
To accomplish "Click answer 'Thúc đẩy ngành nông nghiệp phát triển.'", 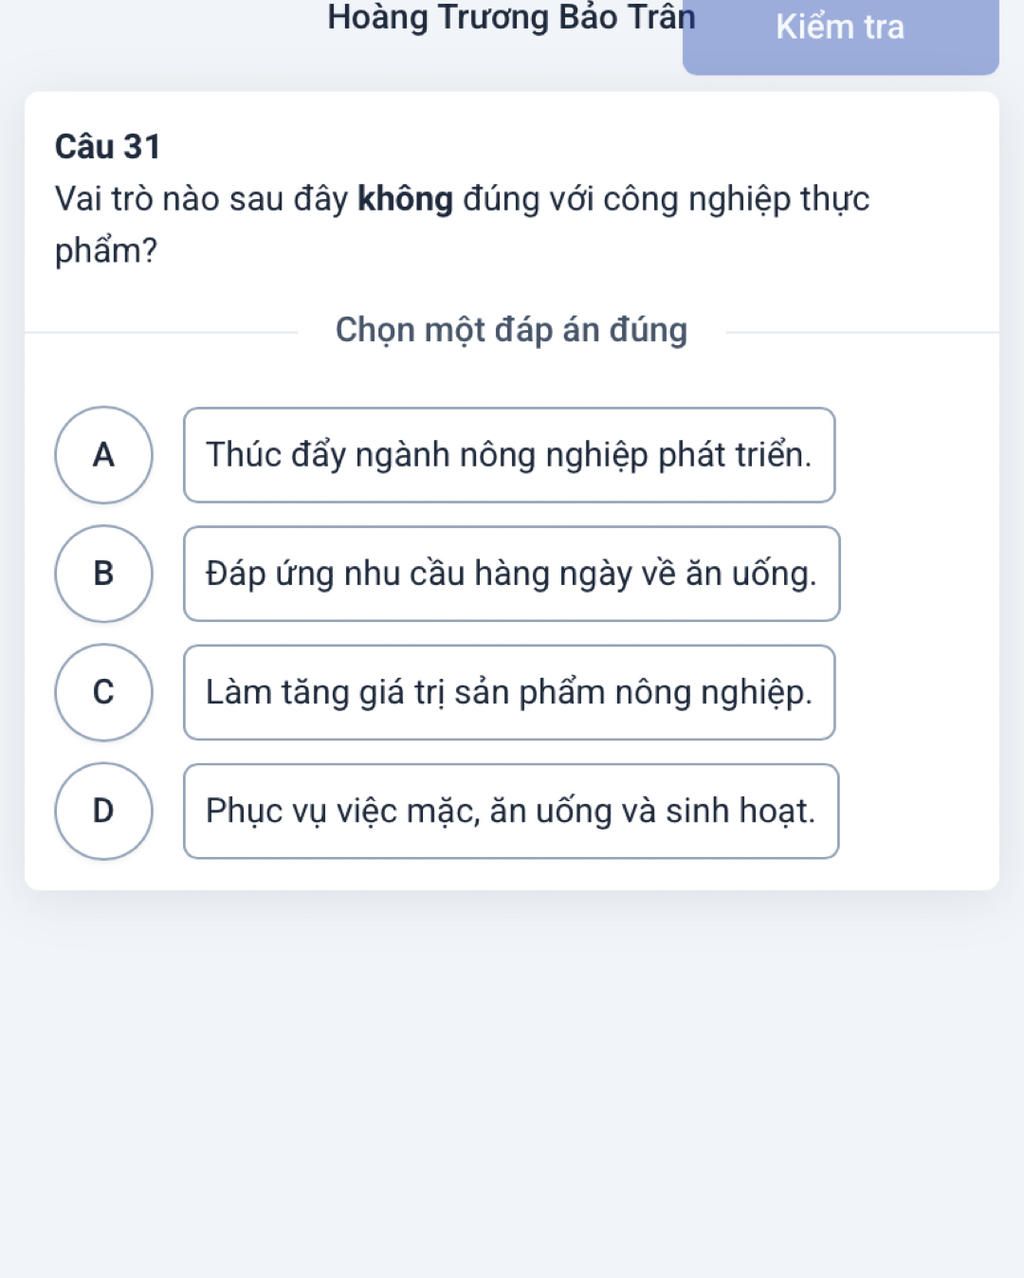I will click(509, 455).
